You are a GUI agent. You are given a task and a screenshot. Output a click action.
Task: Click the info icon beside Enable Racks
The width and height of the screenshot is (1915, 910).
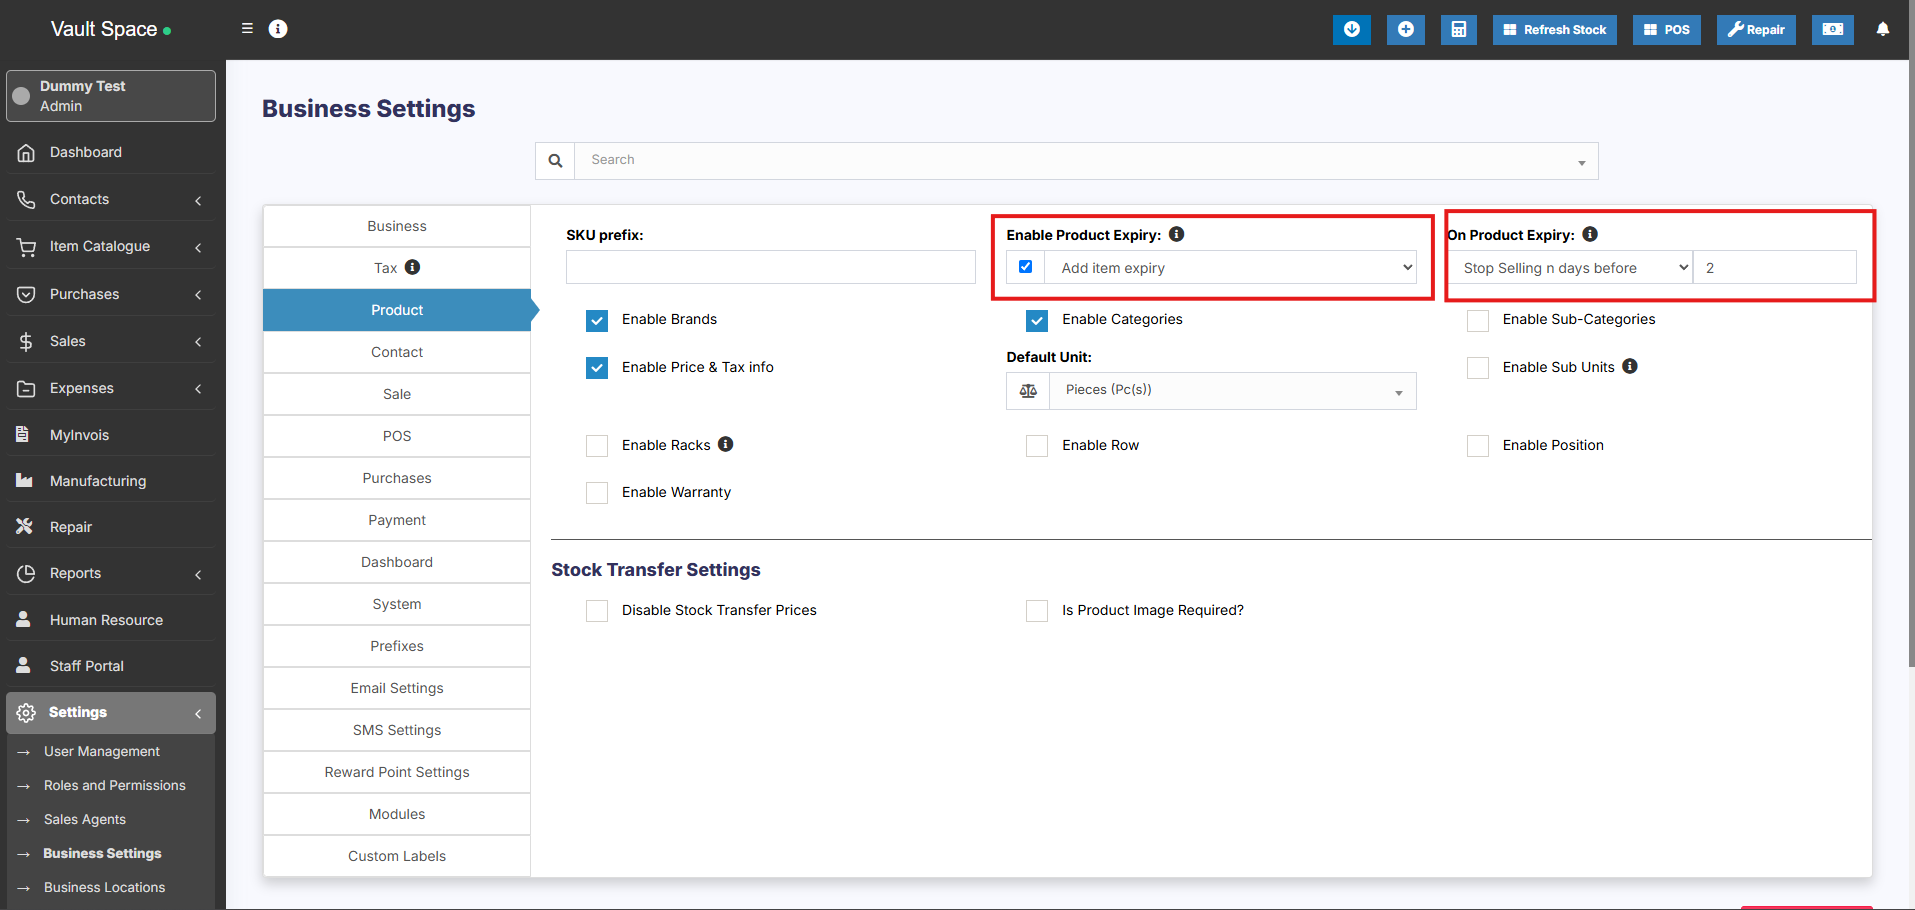(x=726, y=444)
